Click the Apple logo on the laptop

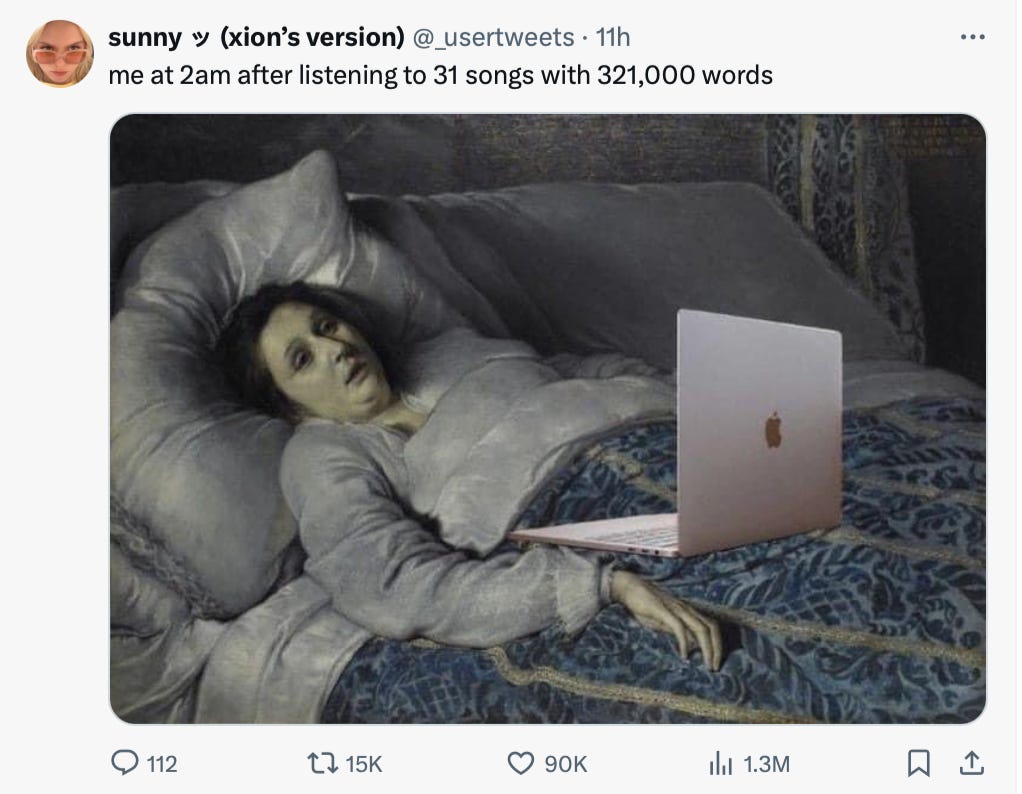coord(773,430)
